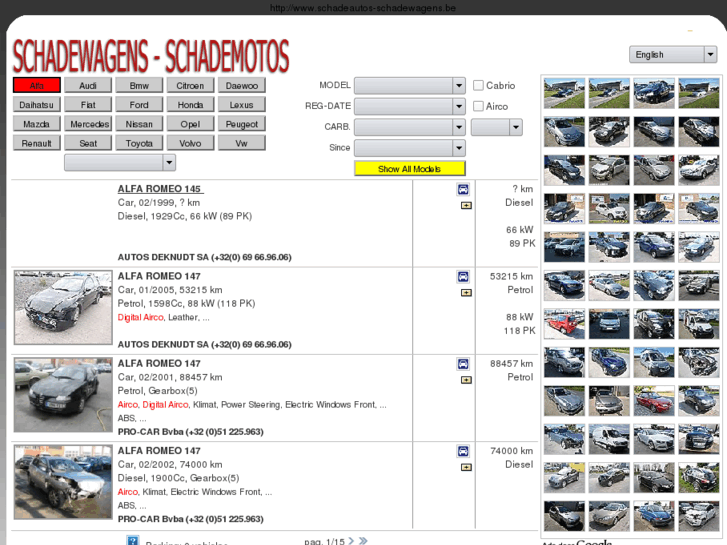Image resolution: width=727 pixels, height=545 pixels.
Task: Click the parking help icon at bottom
Action: 133,540
